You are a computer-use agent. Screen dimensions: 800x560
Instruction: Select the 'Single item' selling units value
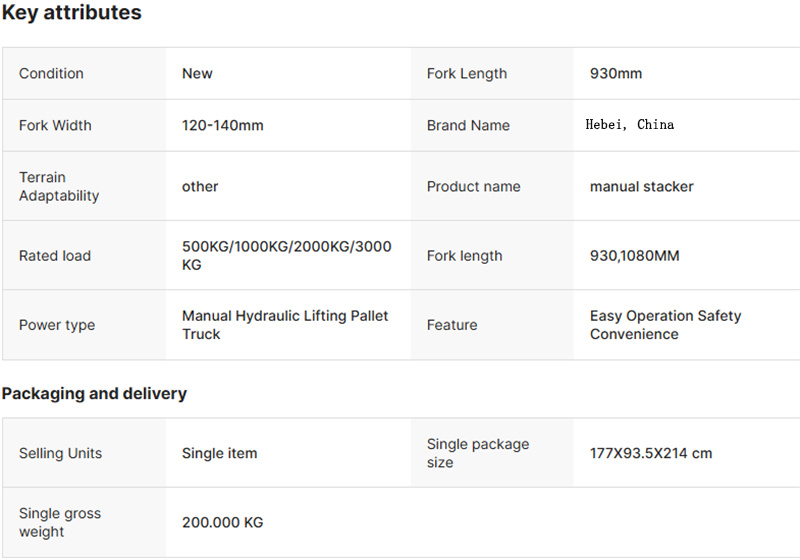(219, 453)
